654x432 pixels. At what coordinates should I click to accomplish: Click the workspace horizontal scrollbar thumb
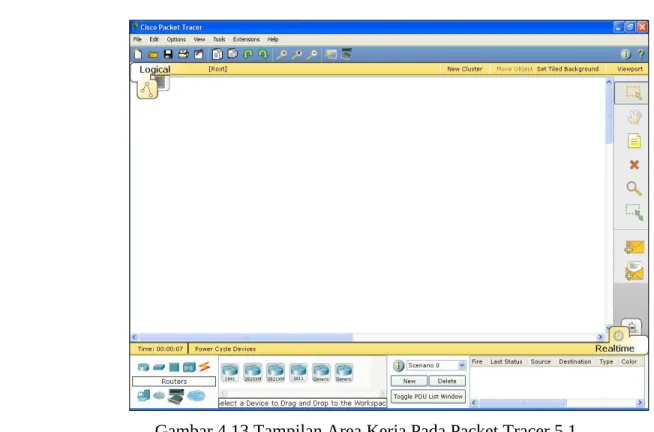[246, 337]
